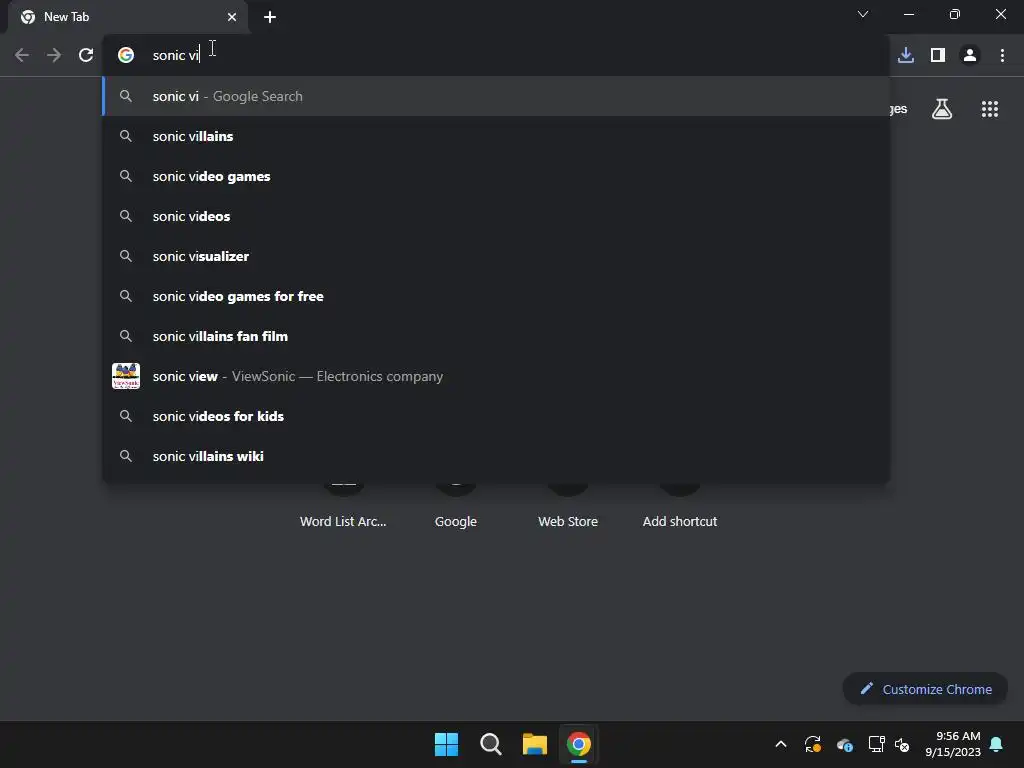
Task: Open the tab search chevron
Action: click(863, 14)
